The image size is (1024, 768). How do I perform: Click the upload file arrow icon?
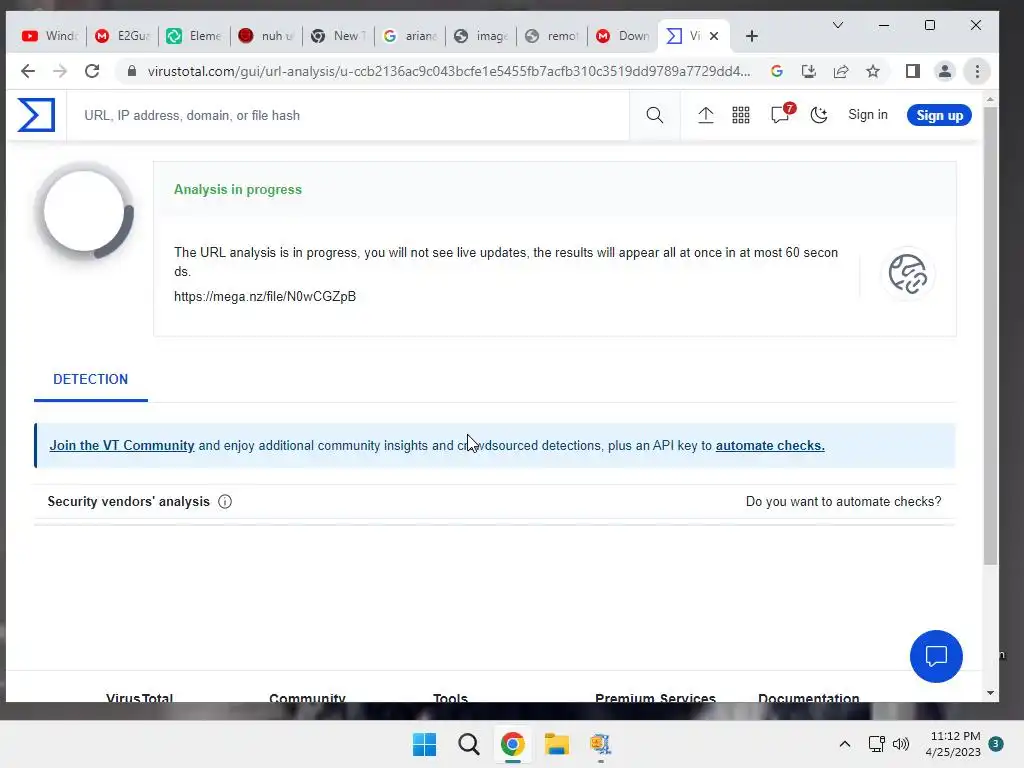pos(705,116)
